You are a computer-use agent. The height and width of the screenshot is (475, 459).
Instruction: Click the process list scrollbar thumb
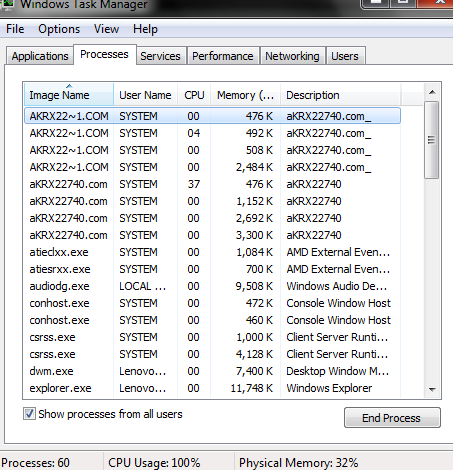pos(432,140)
